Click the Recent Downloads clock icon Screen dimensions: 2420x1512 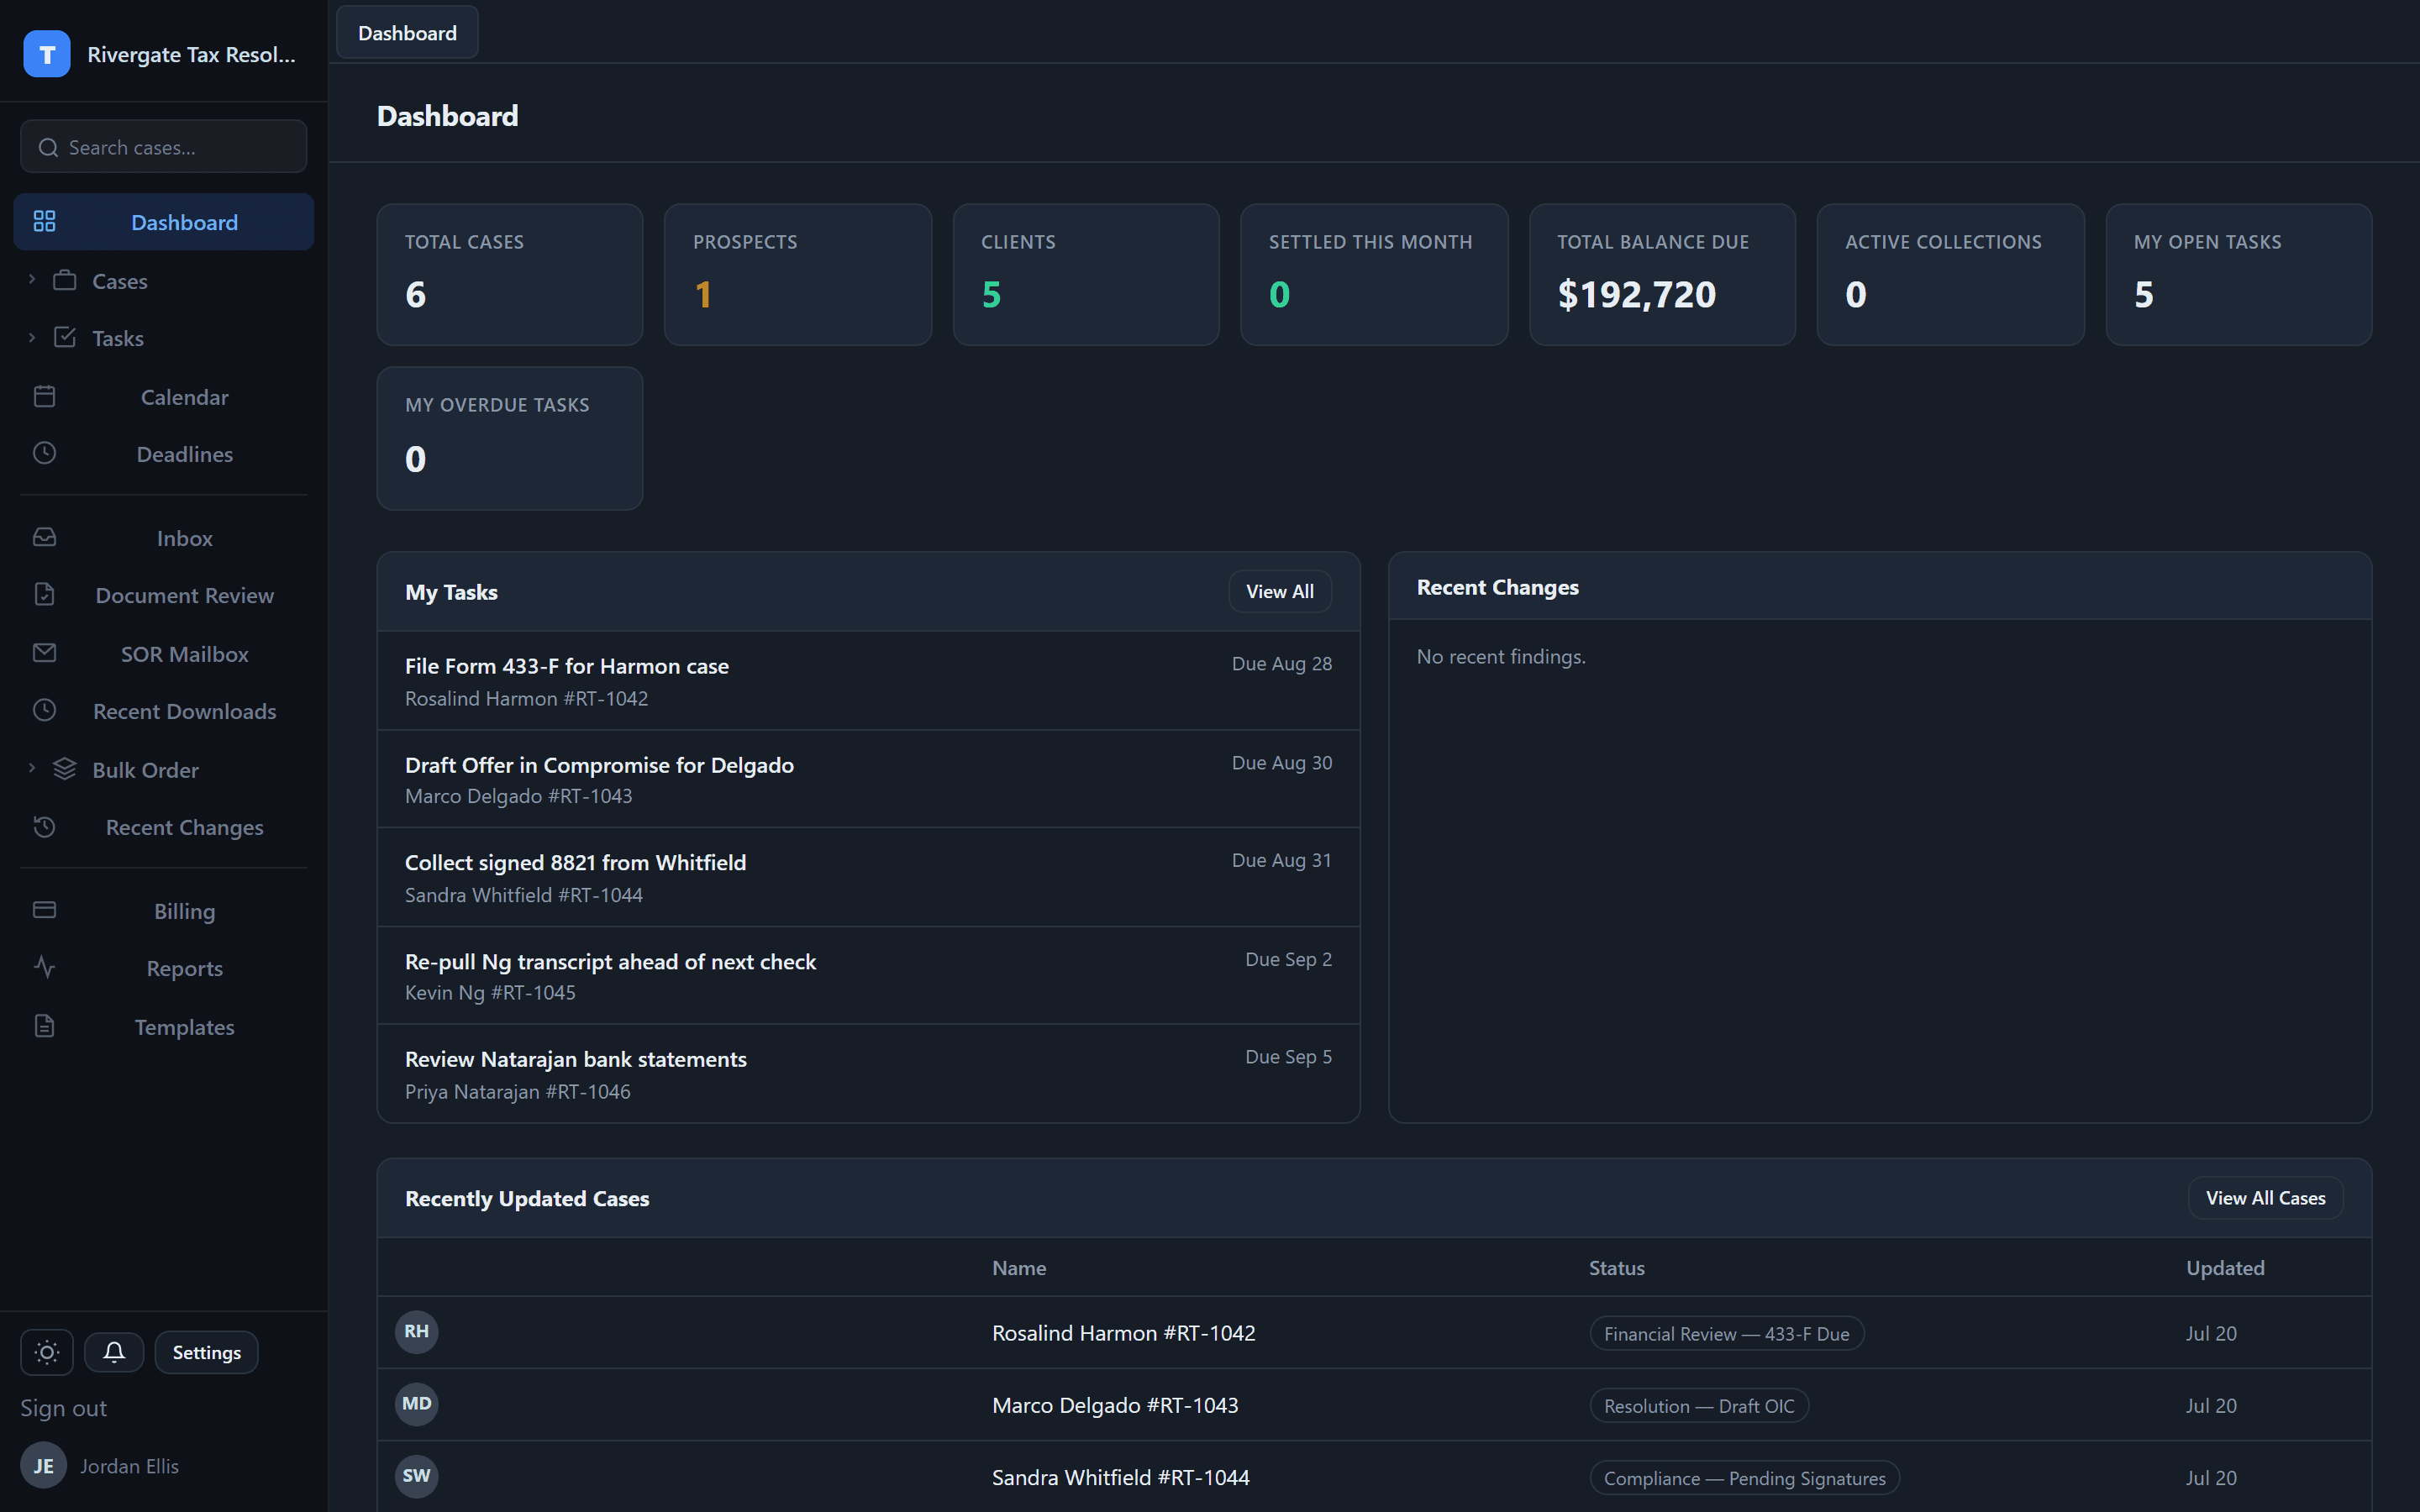[44, 711]
